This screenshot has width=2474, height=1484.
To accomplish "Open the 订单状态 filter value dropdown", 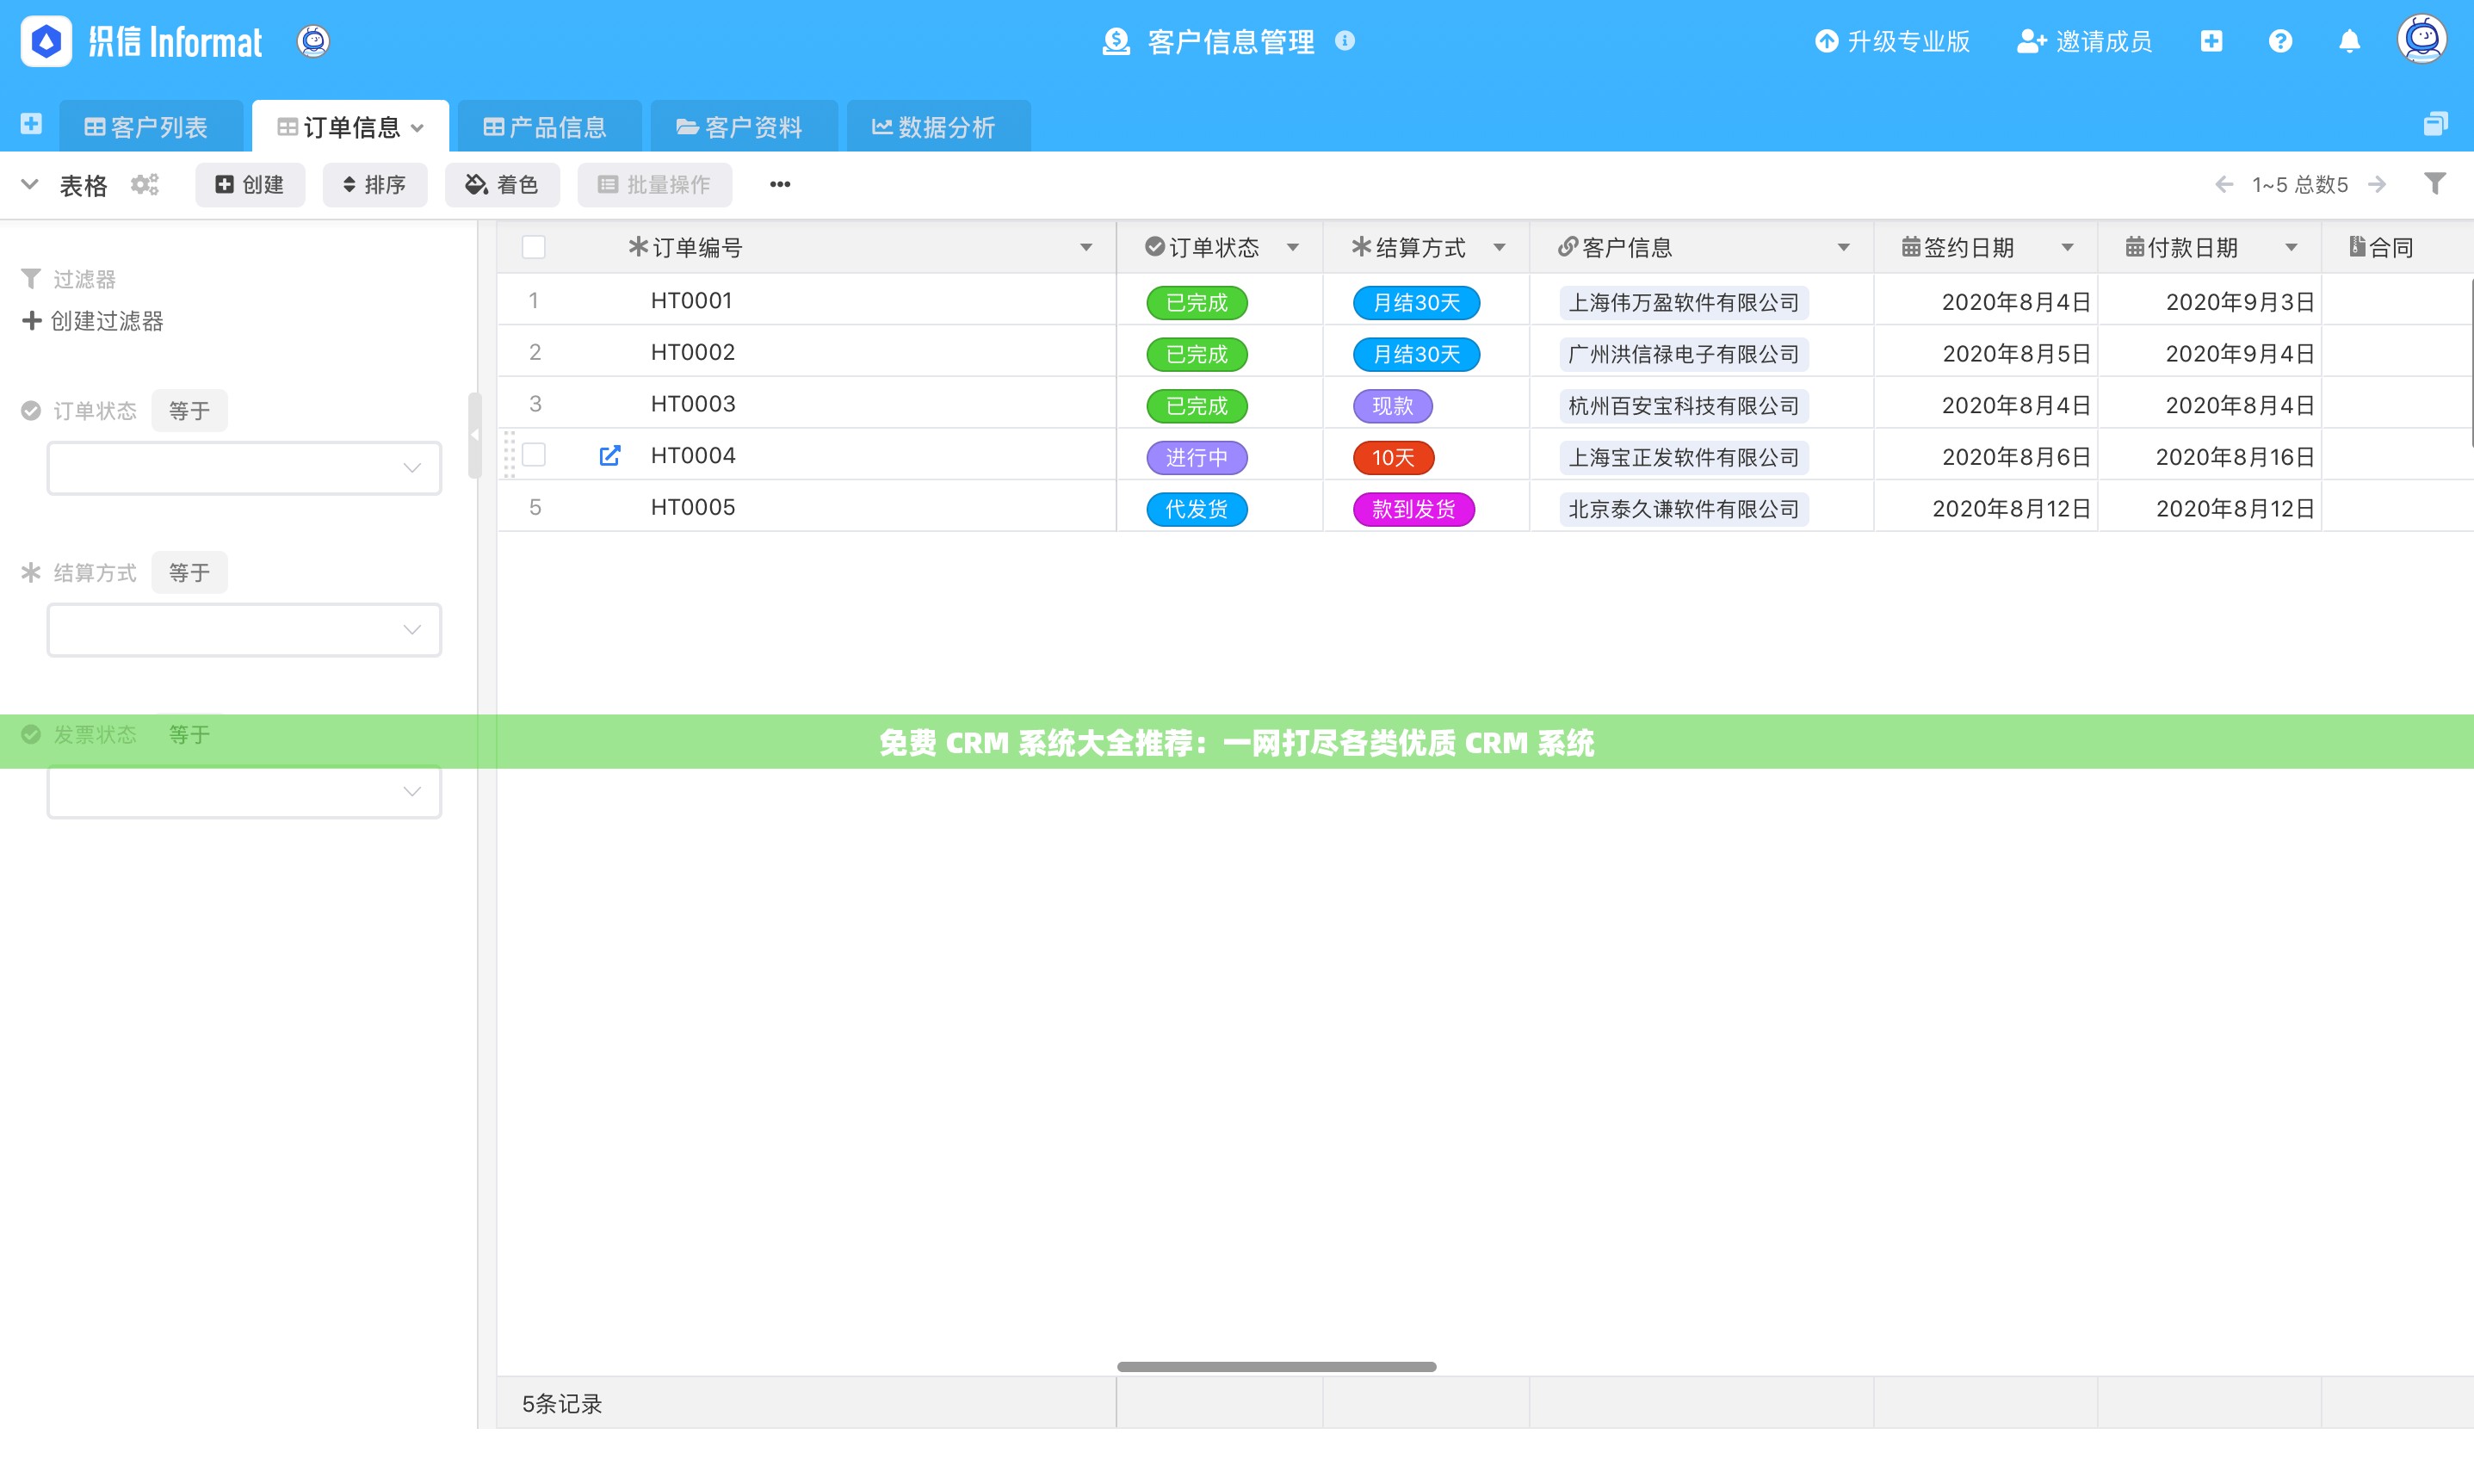I will click(x=244, y=468).
